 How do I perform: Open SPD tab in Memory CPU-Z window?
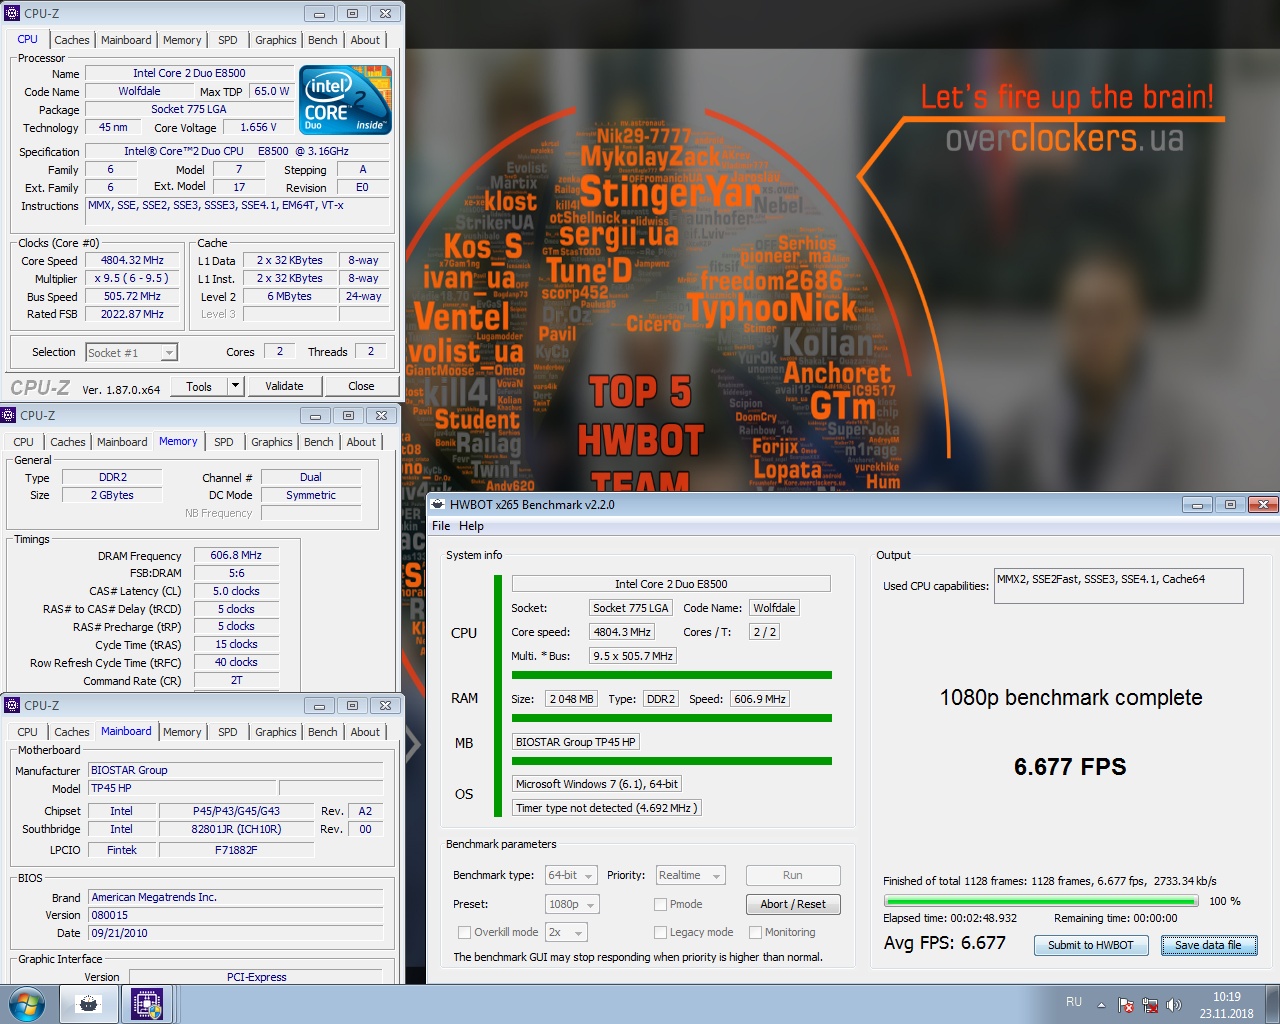[x=224, y=442]
